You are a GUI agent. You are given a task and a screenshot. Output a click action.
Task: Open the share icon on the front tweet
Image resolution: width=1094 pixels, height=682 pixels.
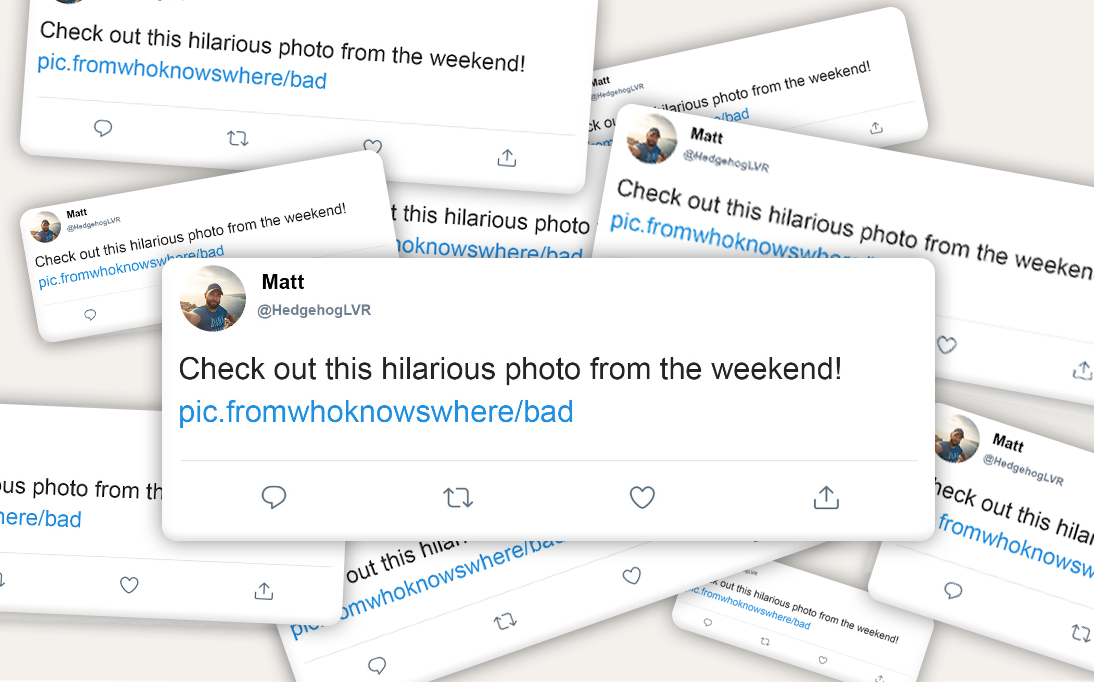(x=826, y=497)
